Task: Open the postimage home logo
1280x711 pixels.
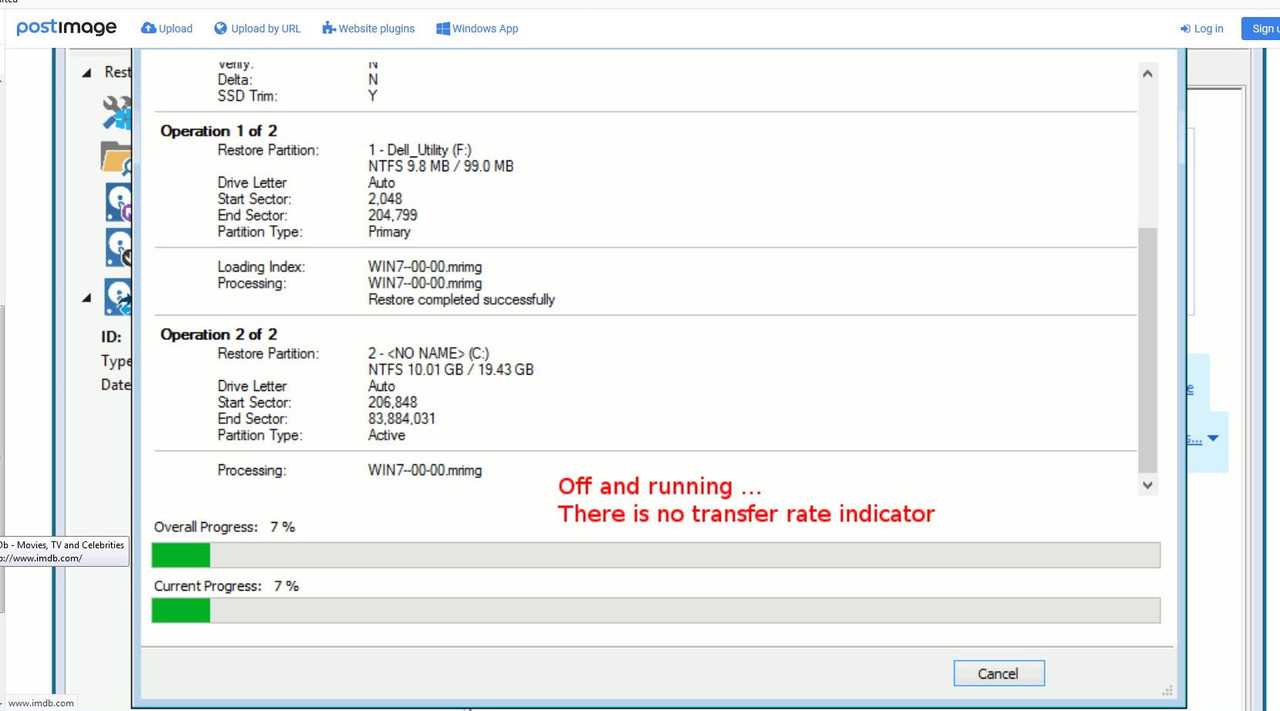Action: click(66, 28)
